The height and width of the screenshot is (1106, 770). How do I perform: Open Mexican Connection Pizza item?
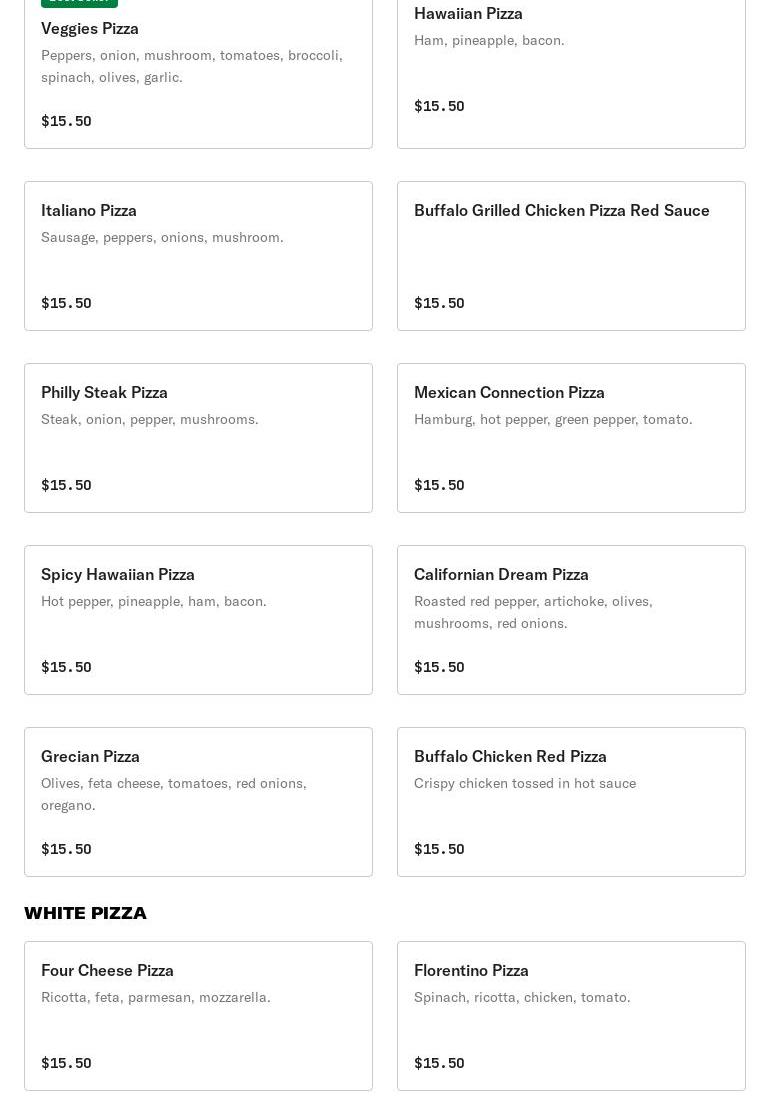pyautogui.click(x=571, y=438)
